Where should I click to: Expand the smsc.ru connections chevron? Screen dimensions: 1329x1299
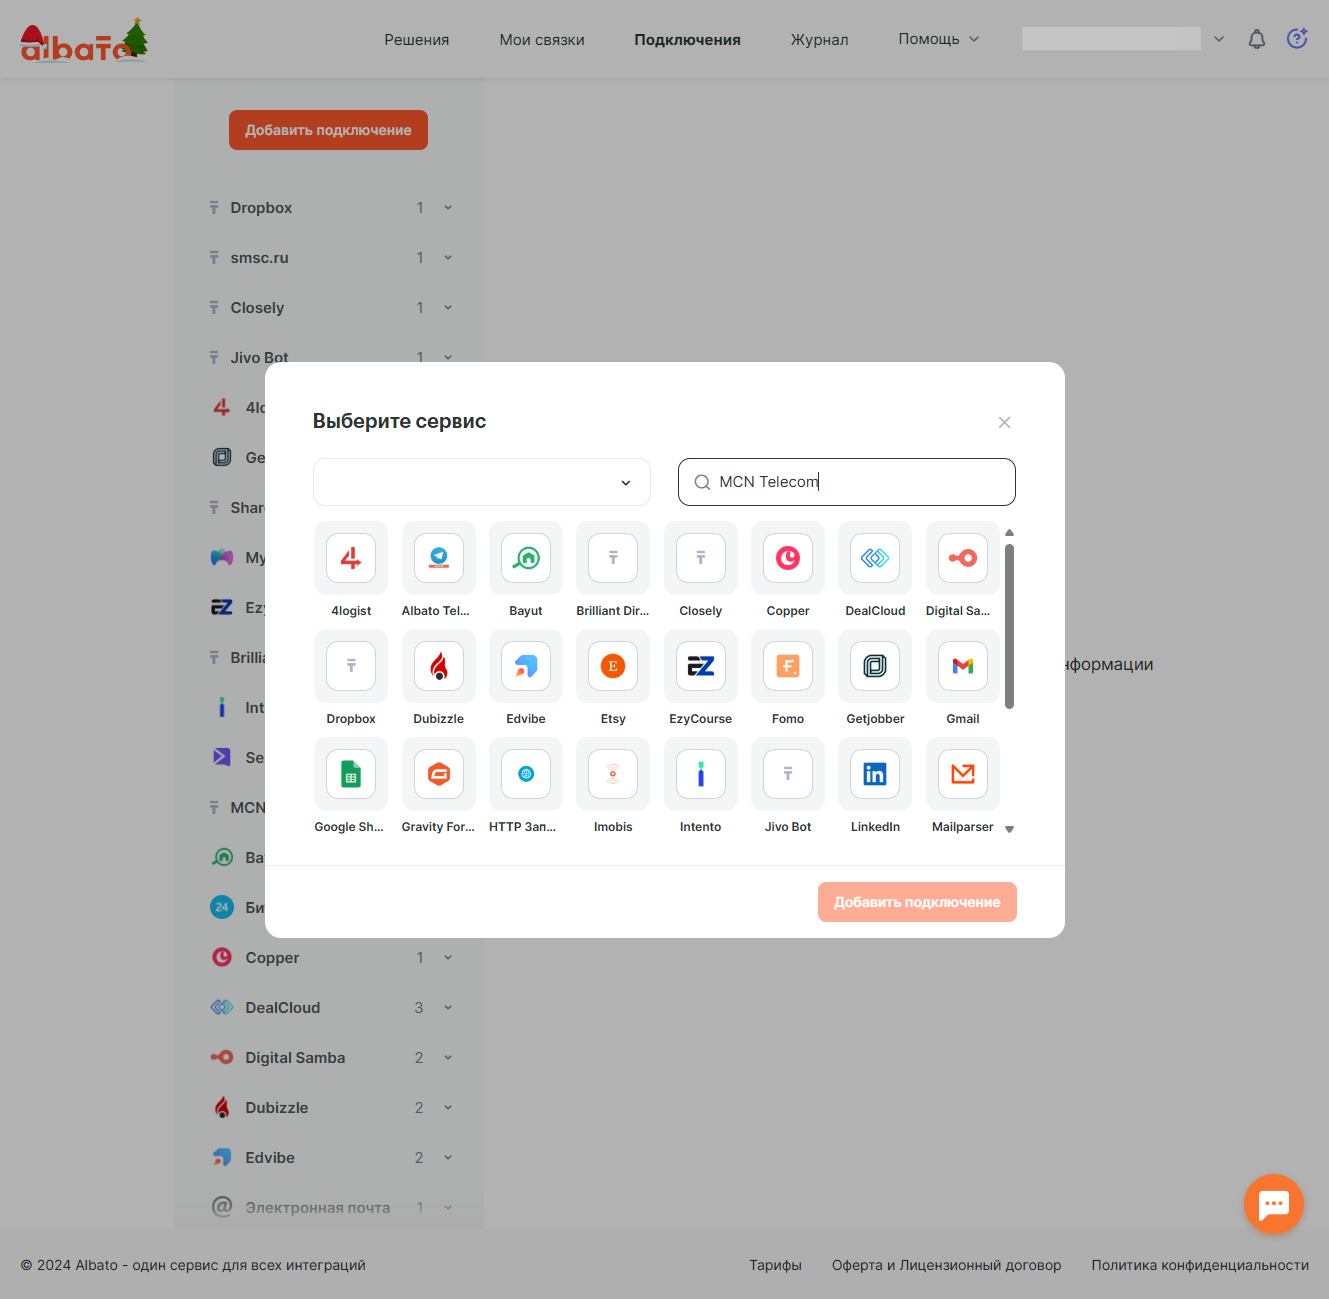(448, 258)
